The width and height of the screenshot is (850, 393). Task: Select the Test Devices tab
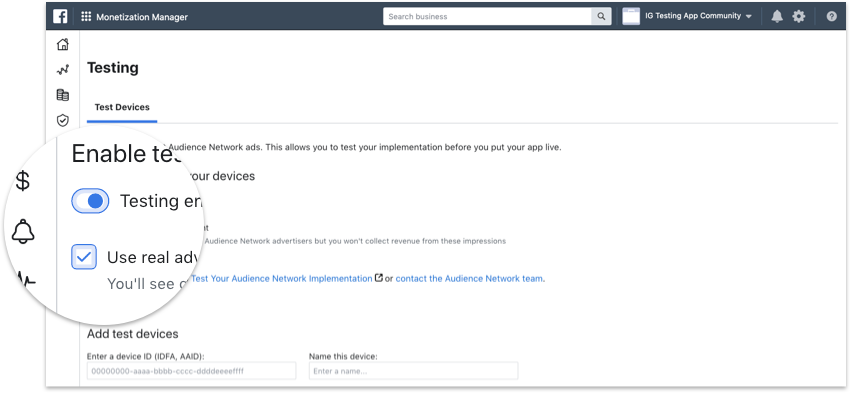coord(122,107)
